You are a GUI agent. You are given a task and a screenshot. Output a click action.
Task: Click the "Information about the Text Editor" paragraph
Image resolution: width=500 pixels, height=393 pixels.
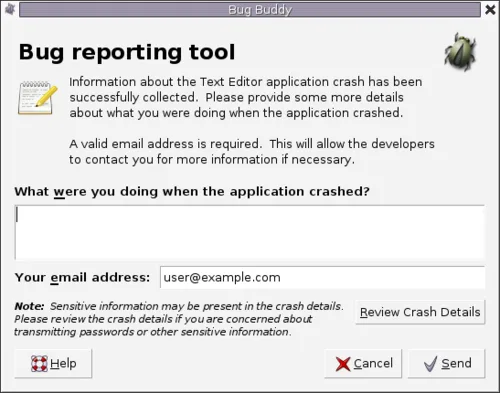246,97
